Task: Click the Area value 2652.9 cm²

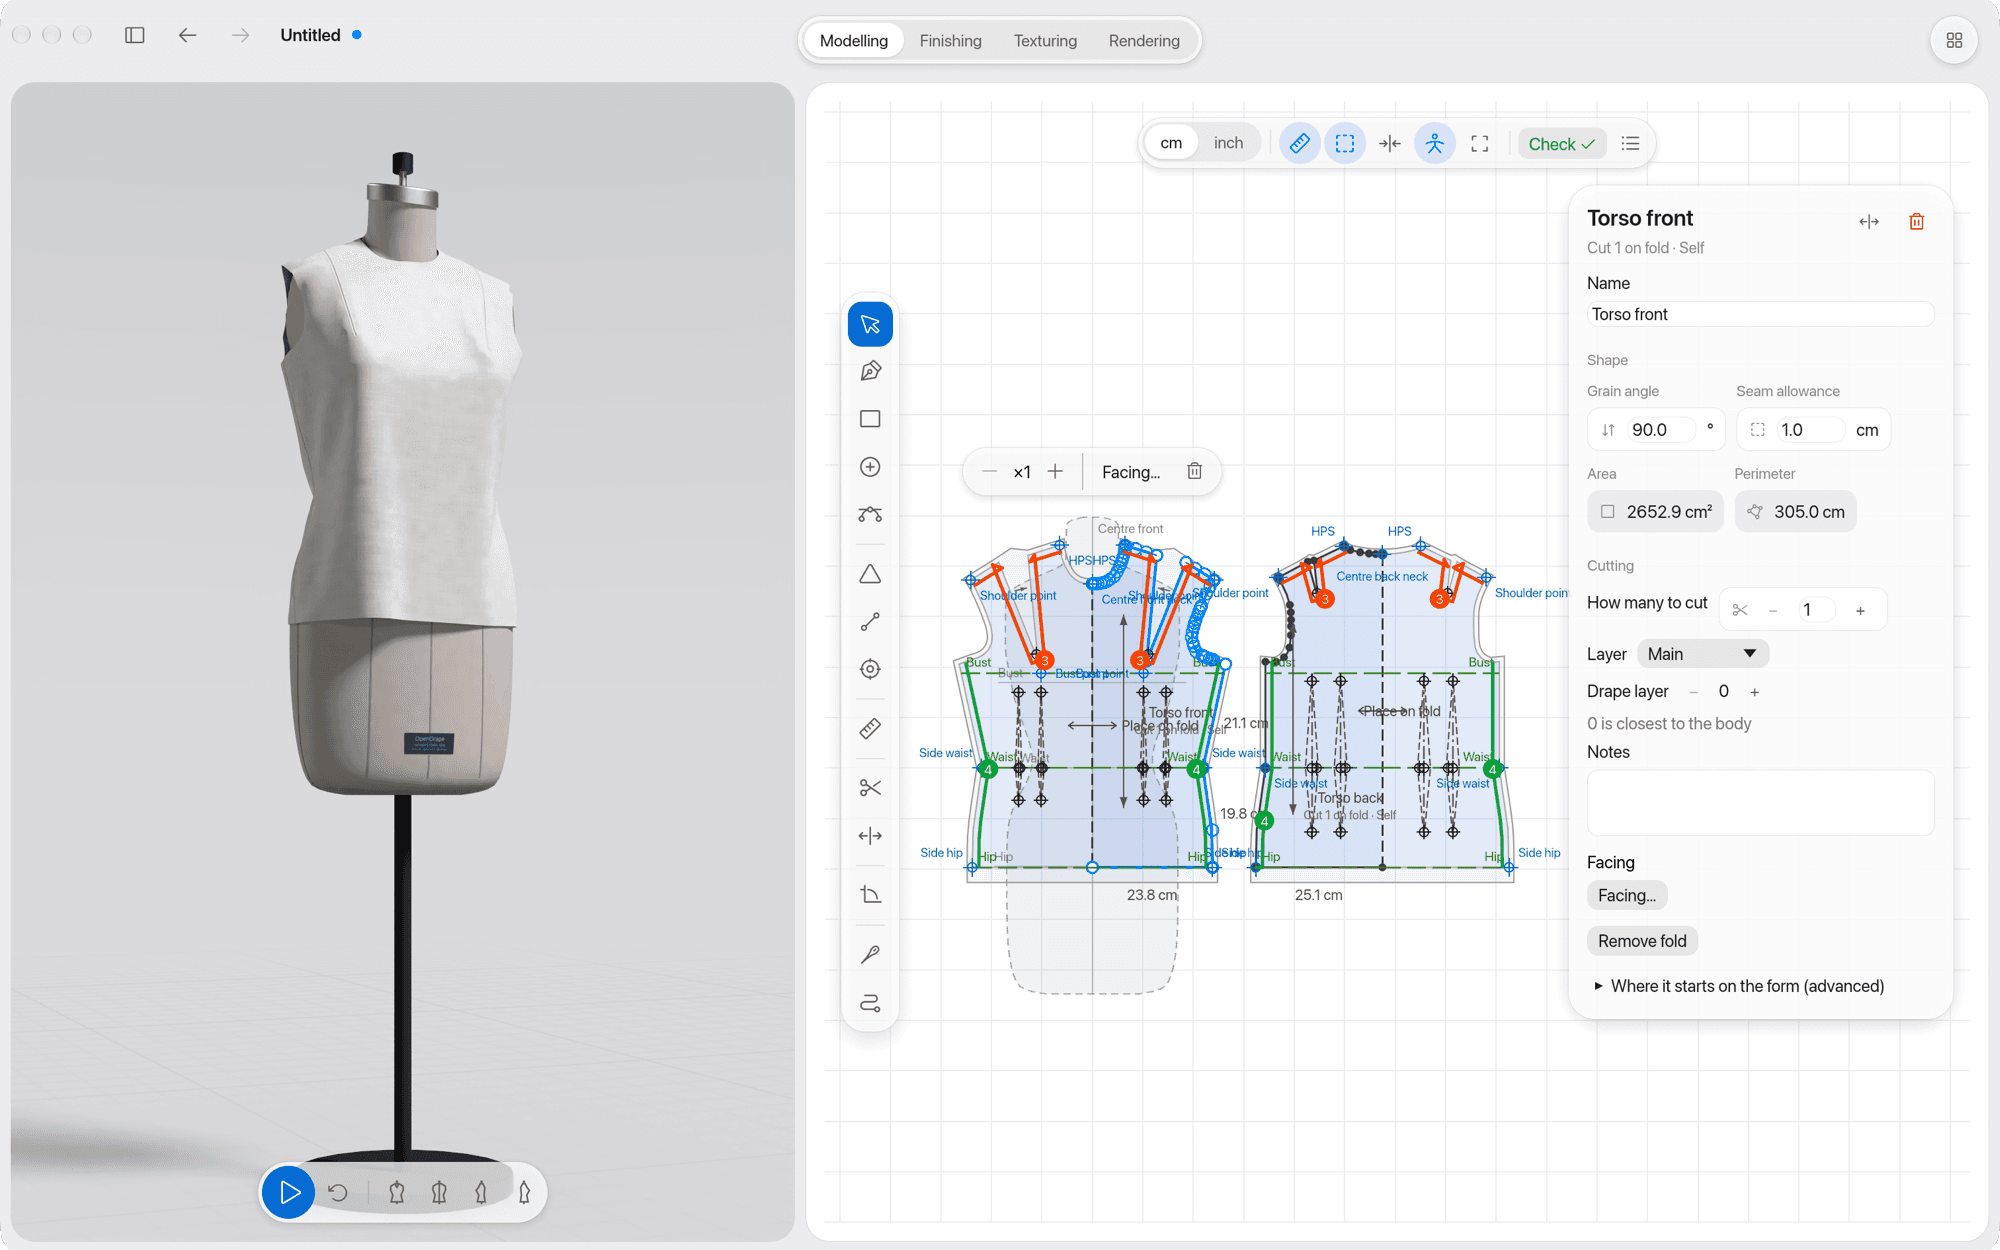Action: (x=1655, y=512)
